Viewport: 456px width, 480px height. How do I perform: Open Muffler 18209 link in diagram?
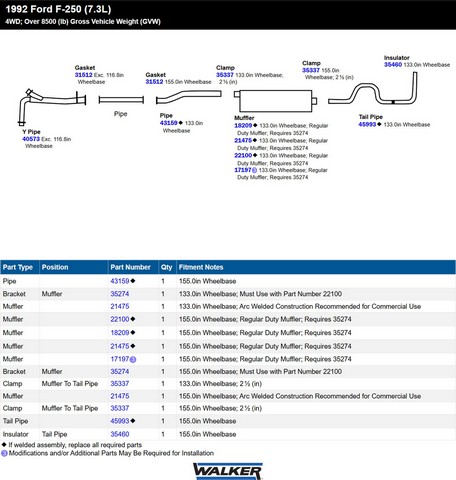point(243,126)
